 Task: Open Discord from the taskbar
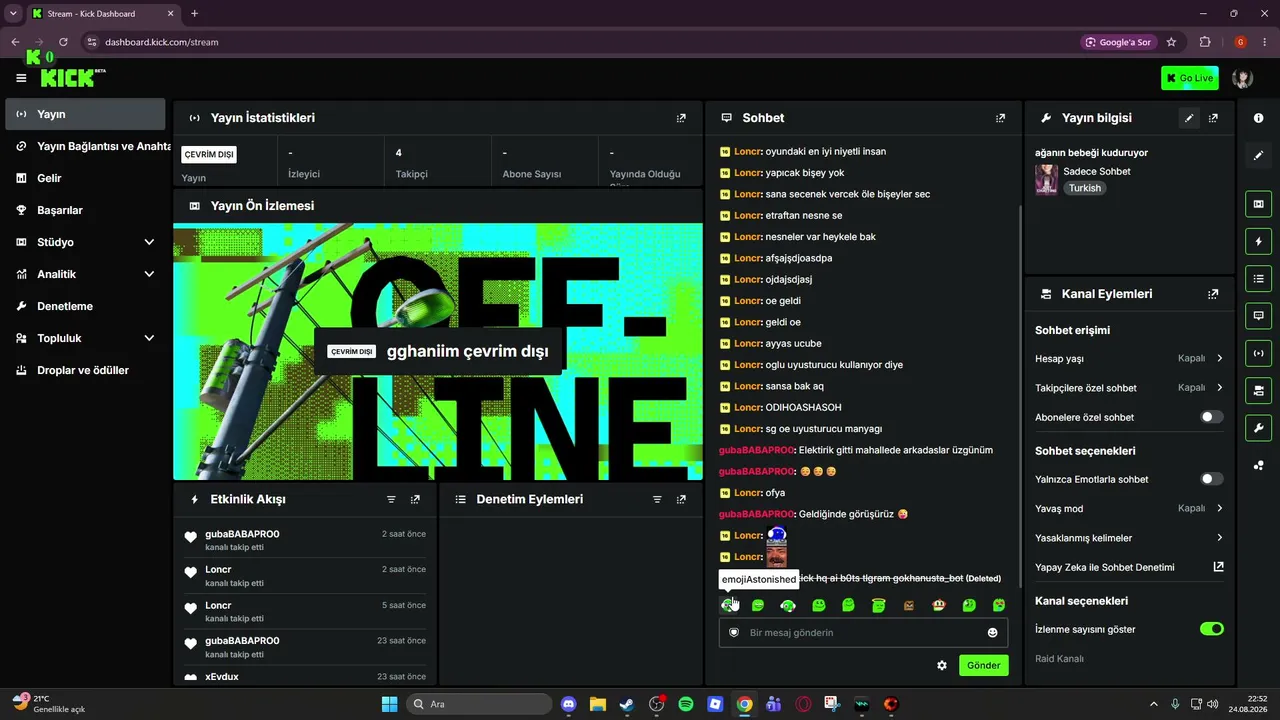569,704
